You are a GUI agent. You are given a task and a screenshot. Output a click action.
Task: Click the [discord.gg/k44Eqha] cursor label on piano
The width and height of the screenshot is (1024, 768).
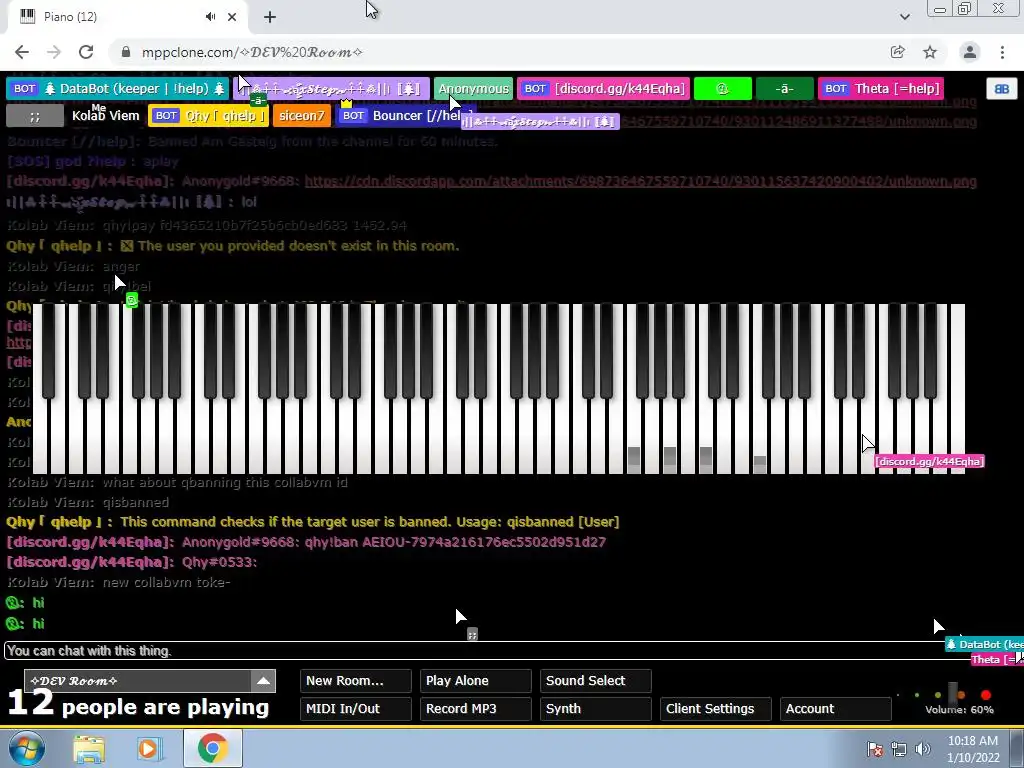click(x=929, y=462)
